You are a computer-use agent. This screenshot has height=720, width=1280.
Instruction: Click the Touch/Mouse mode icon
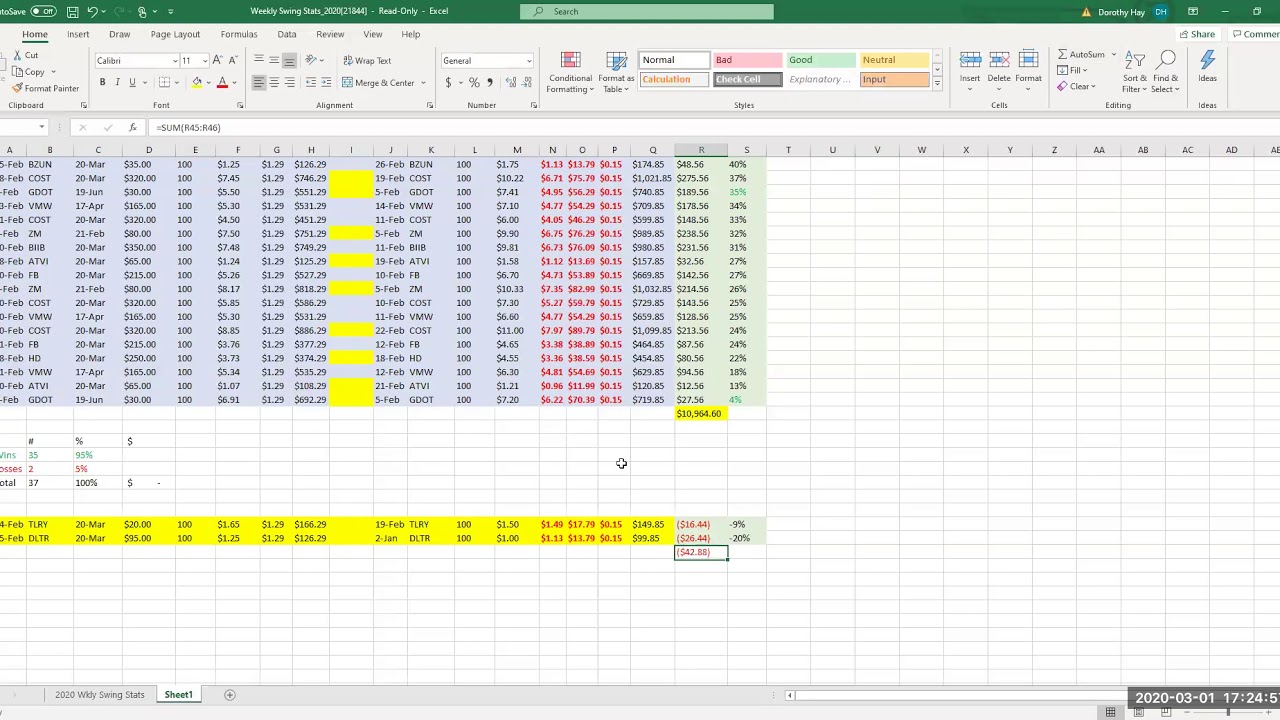pyautogui.click(x=143, y=11)
